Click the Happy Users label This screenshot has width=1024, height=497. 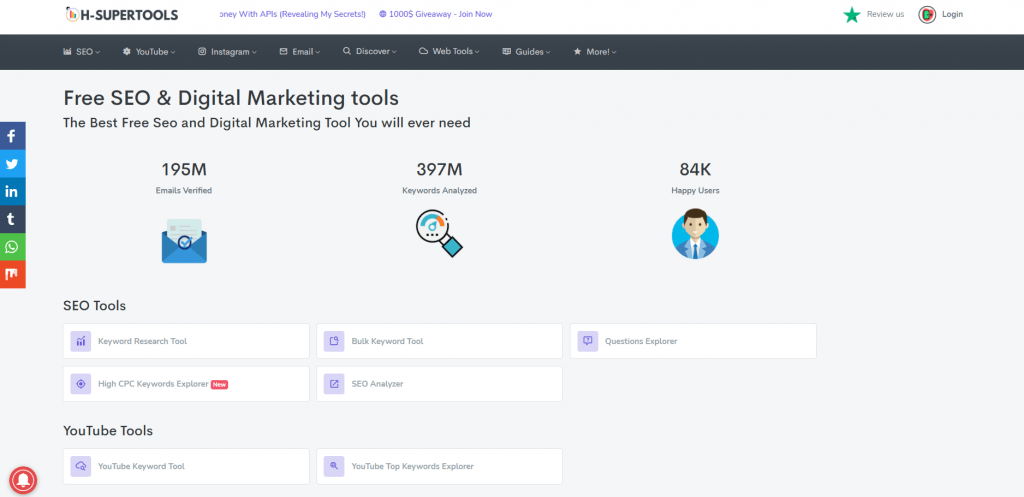[x=696, y=191]
